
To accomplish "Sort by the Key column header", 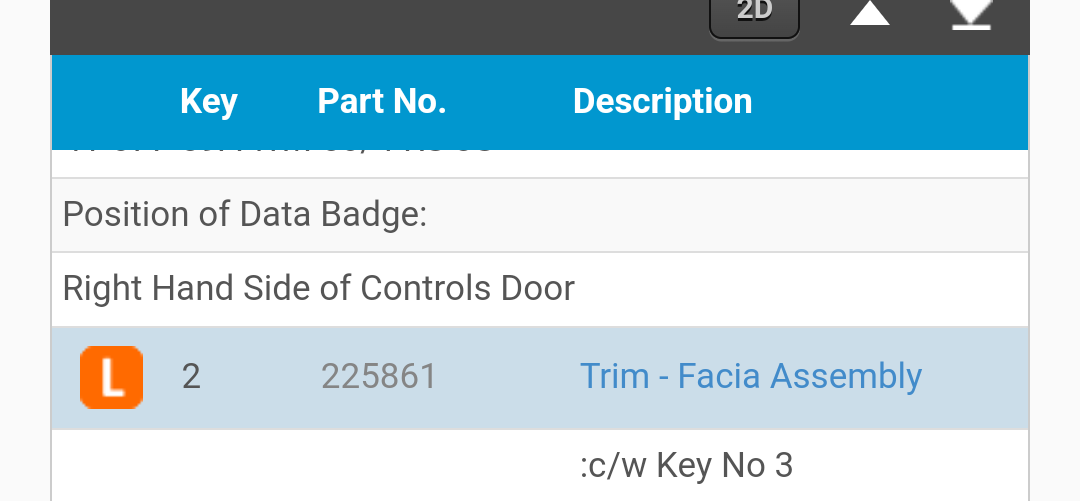I will pyautogui.click(x=208, y=101).
